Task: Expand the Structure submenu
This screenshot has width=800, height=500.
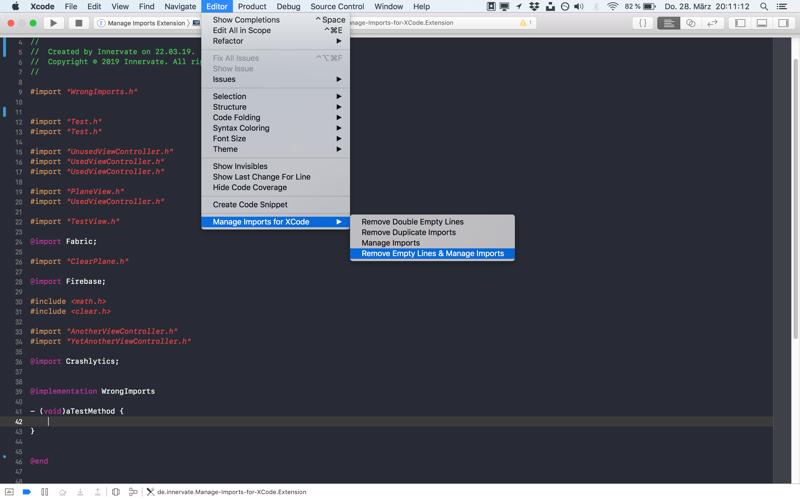Action: pos(276,107)
